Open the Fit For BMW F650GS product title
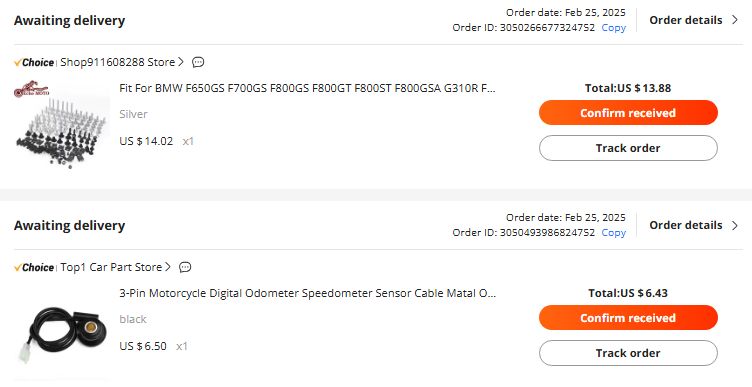 click(x=307, y=88)
